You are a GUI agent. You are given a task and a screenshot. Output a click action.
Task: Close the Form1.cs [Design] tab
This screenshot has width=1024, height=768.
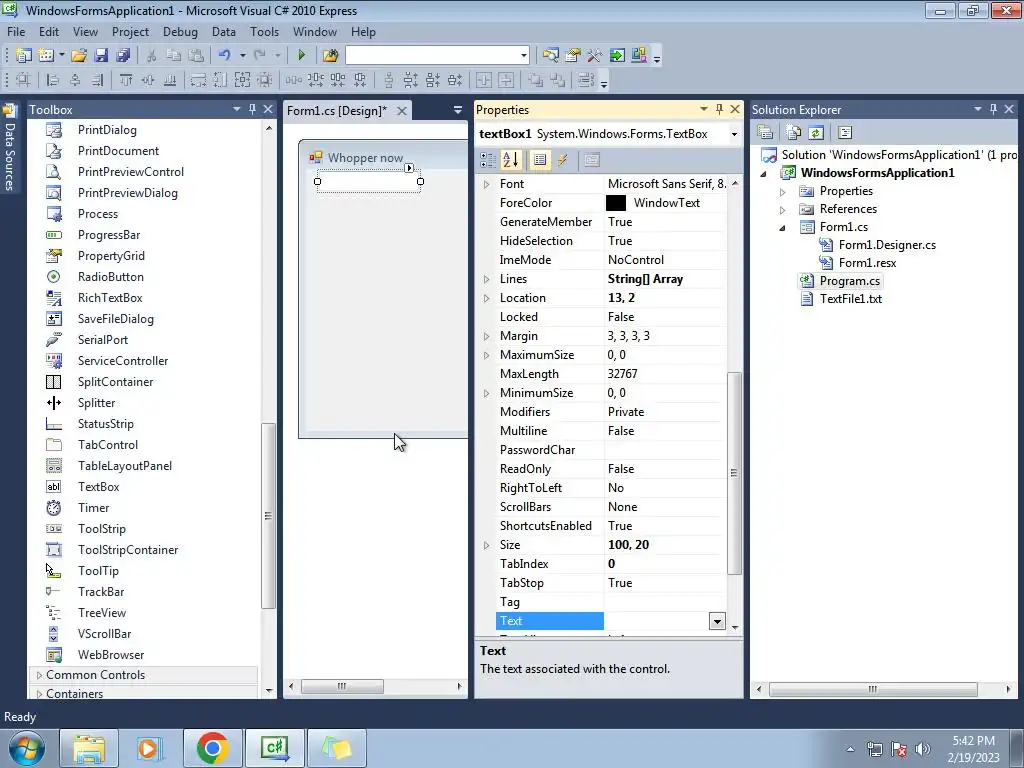[402, 111]
